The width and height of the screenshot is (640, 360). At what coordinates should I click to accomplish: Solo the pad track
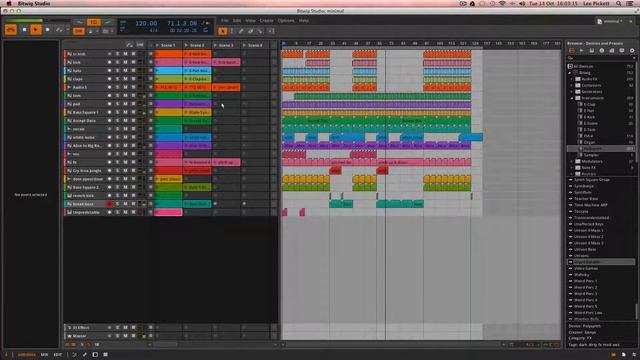[118, 104]
